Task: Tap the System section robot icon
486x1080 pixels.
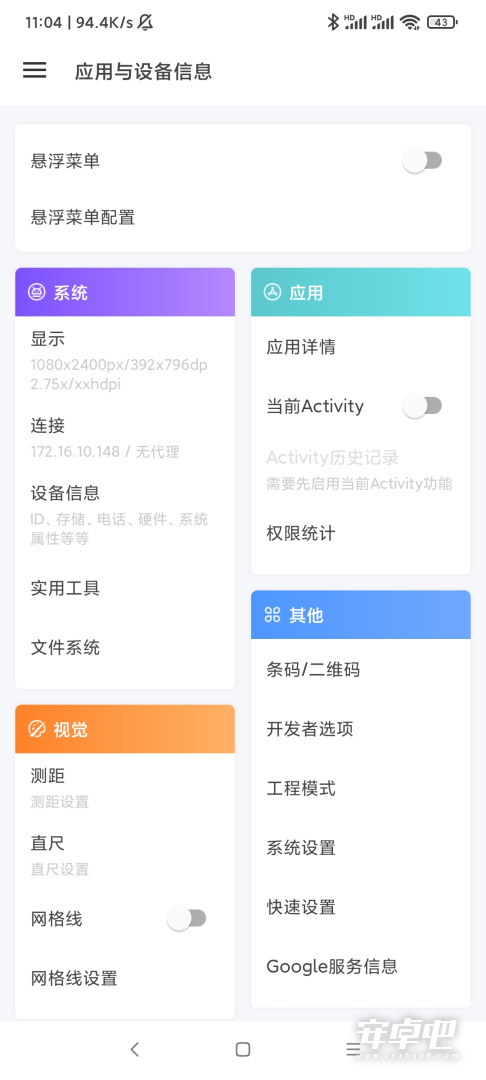Action: click(36, 292)
